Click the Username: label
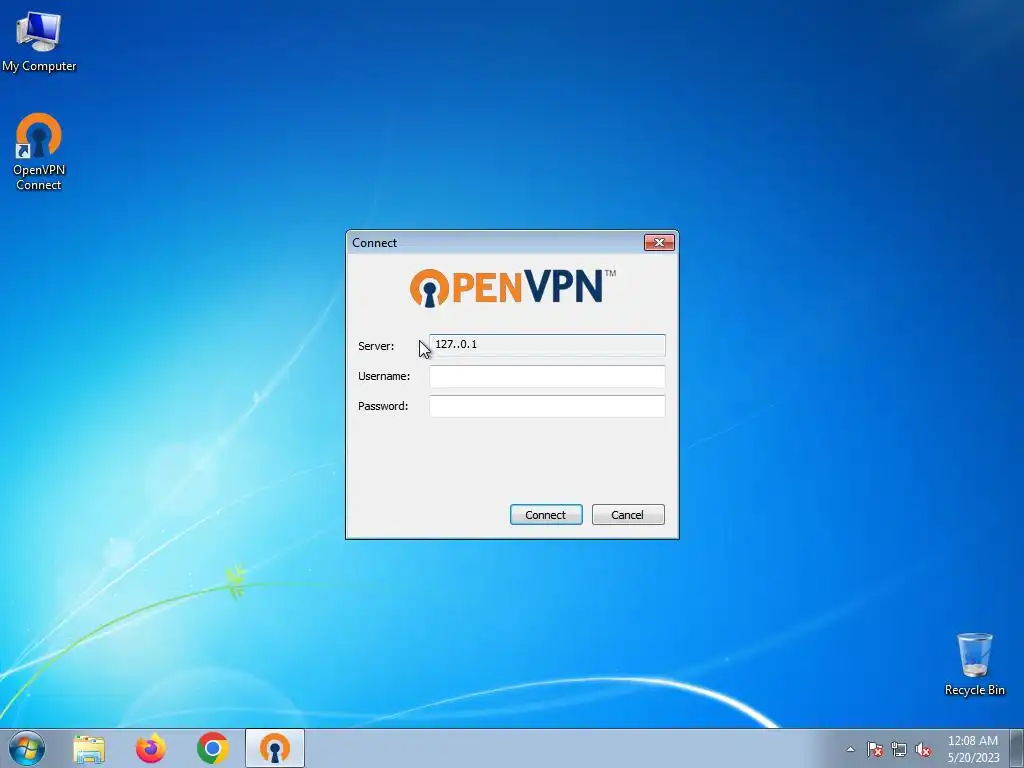The height and width of the screenshot is (768, 1024). tap(384, 376)
